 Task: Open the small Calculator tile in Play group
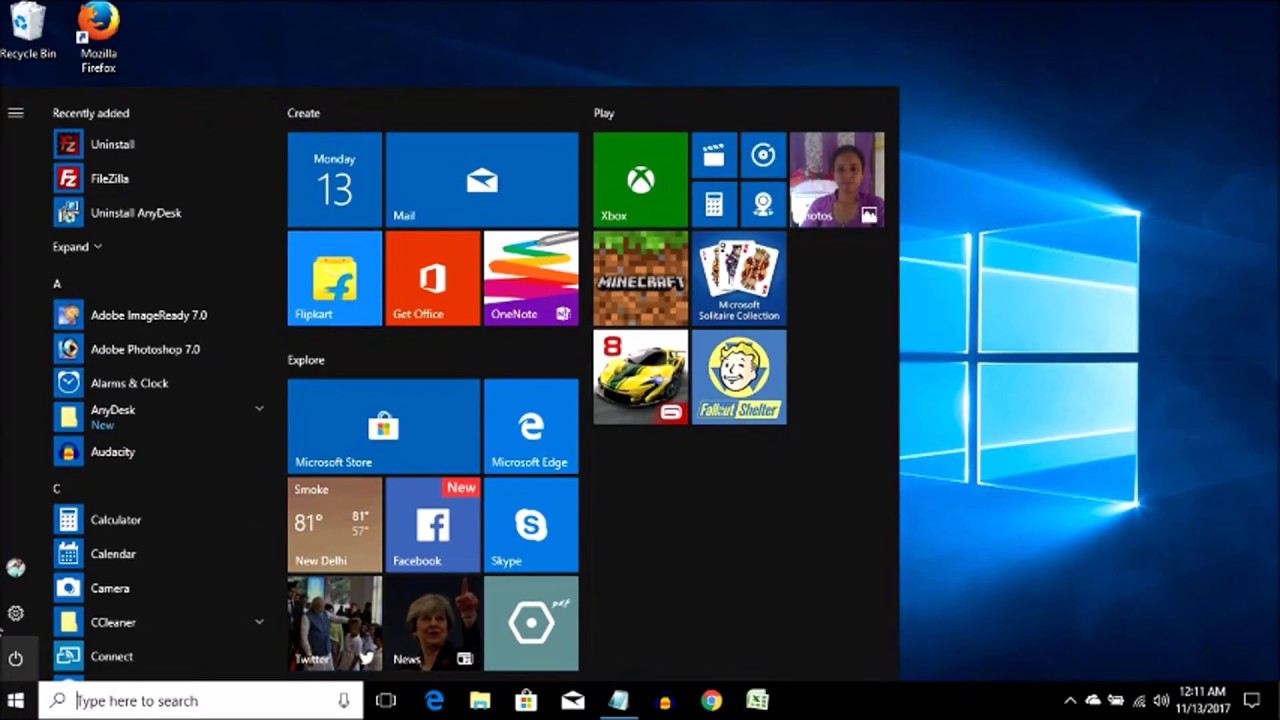tap(714, 204)
